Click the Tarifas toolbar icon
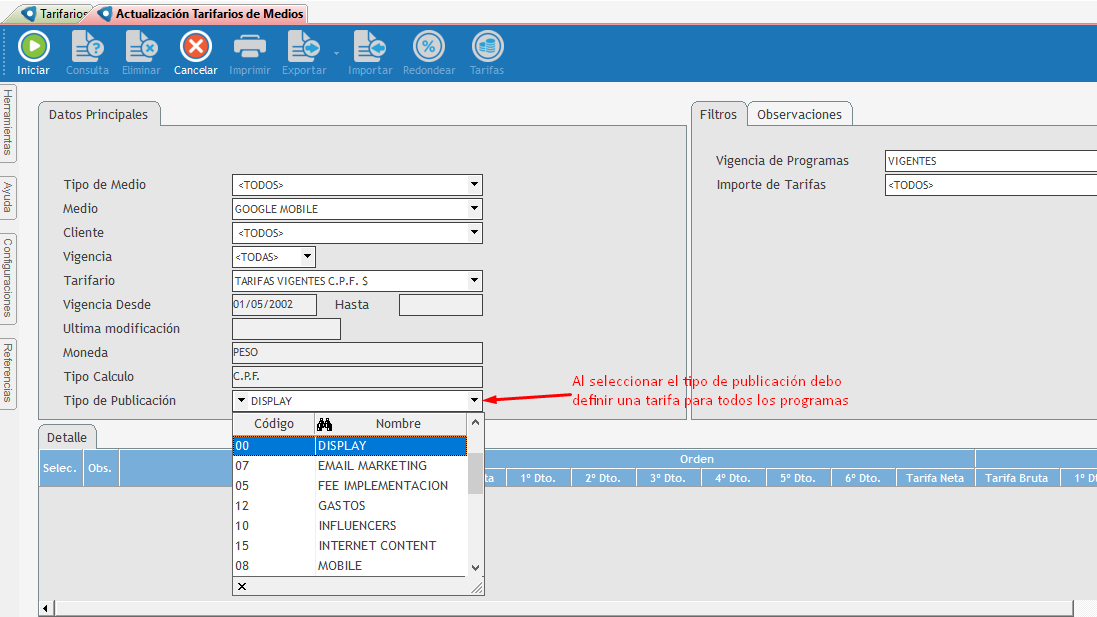 click(x=487, y=47)
